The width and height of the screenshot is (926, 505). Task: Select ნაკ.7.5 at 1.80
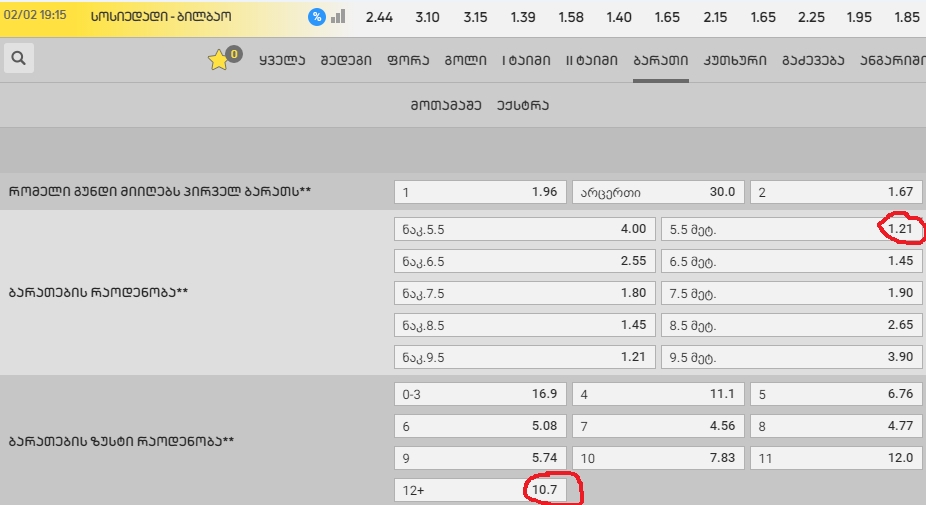[525, 293]
